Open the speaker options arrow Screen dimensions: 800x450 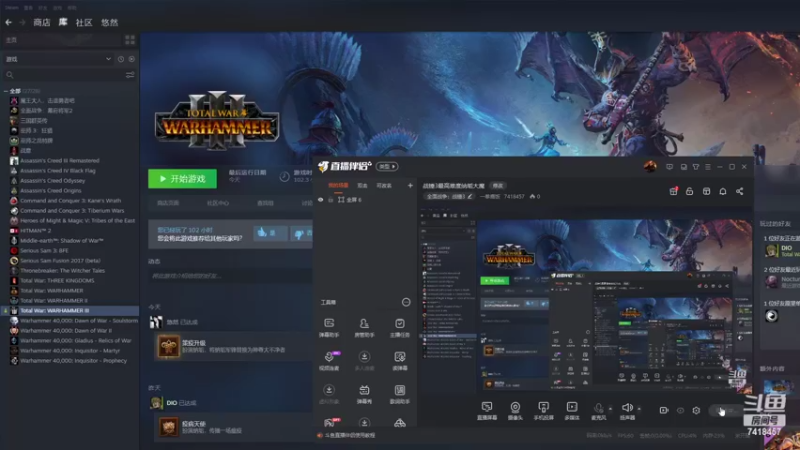[x=639, y=409]
